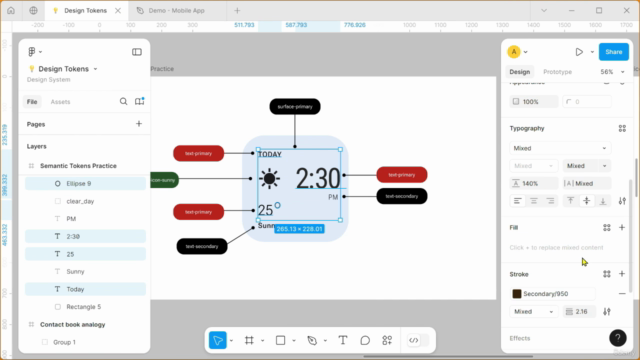Add a new page with plus icon
This screenshot has width=640, height=360.
tap(139, 124)
